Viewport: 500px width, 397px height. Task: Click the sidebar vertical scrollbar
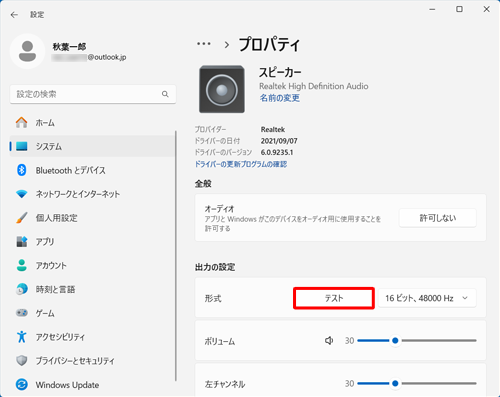pos(176,256)
